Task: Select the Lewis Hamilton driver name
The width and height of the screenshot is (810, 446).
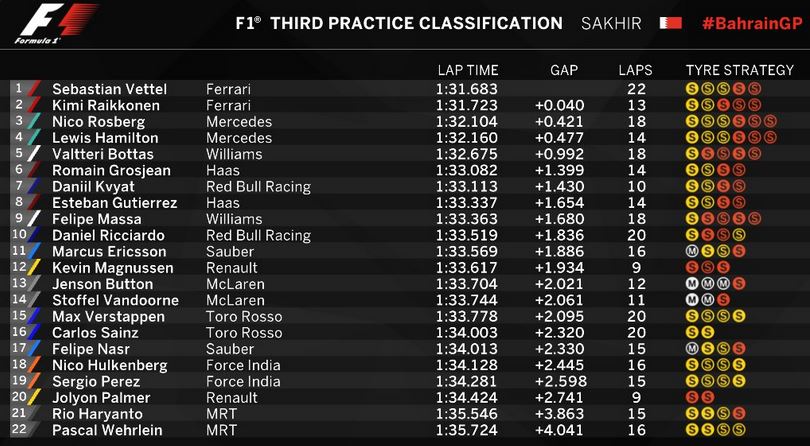Action: pos(105,138)
